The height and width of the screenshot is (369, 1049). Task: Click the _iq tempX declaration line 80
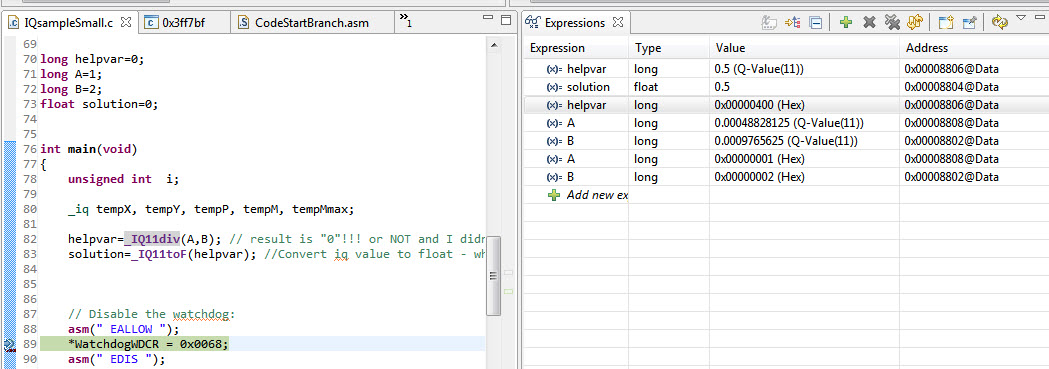(211, 209)
